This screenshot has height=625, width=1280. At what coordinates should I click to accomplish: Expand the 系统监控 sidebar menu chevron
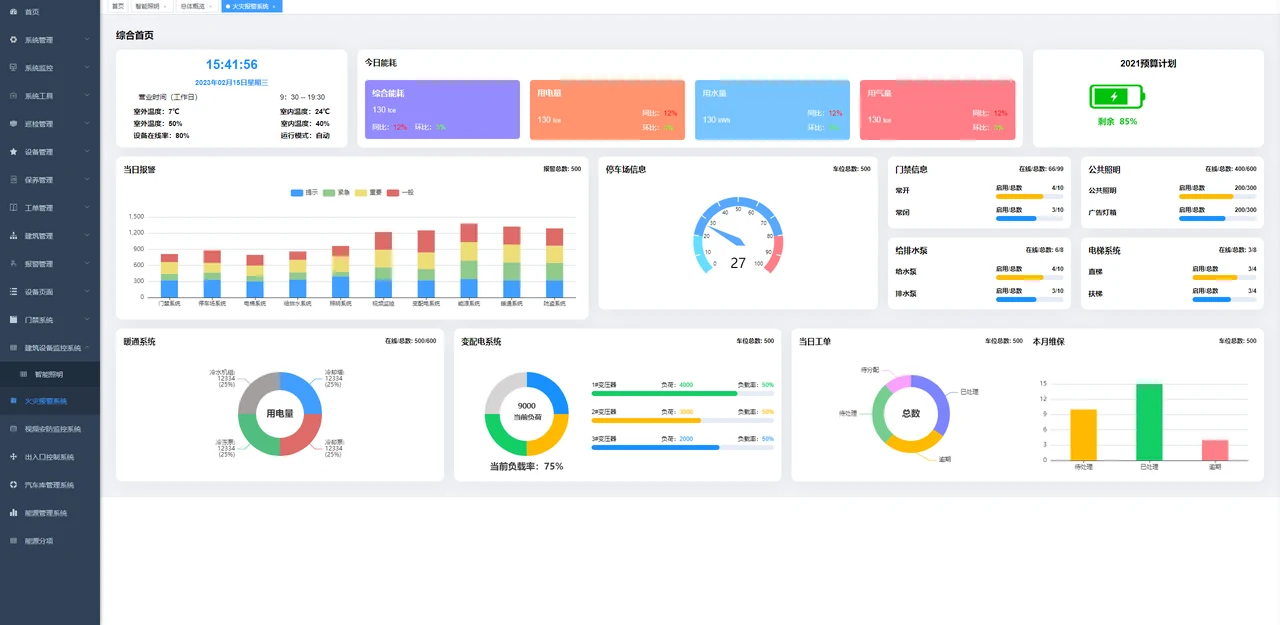coord(88,68)
